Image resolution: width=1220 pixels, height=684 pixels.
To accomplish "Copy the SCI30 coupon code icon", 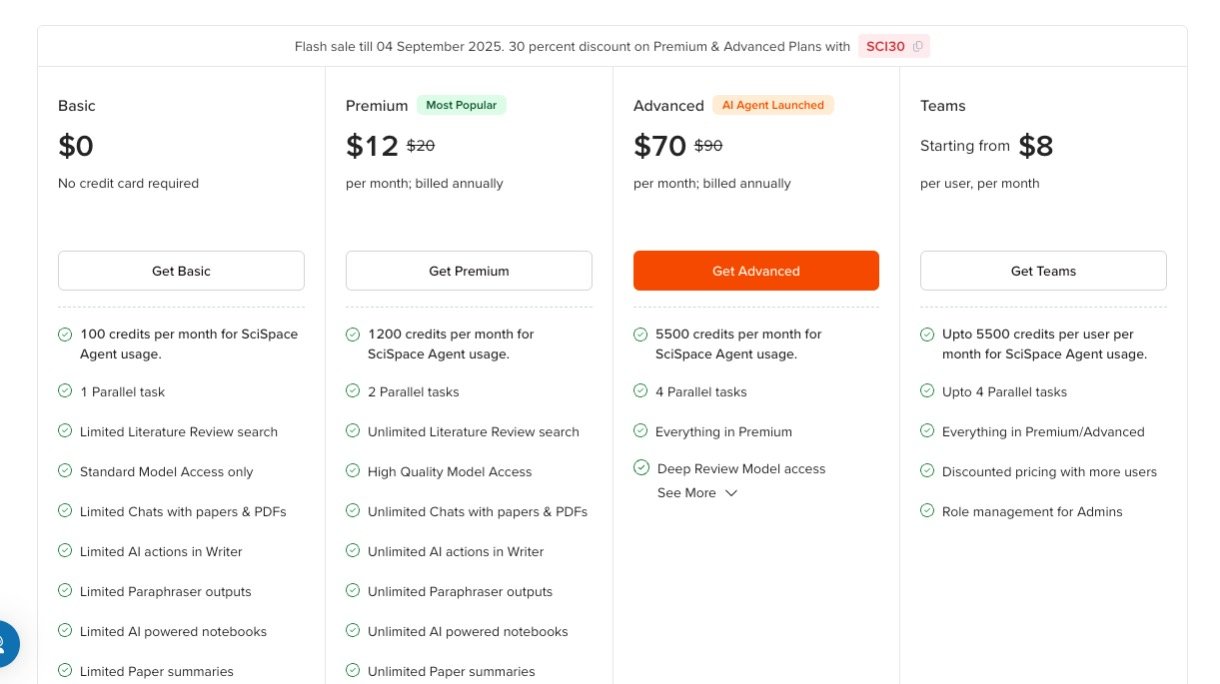I will 917,46.
